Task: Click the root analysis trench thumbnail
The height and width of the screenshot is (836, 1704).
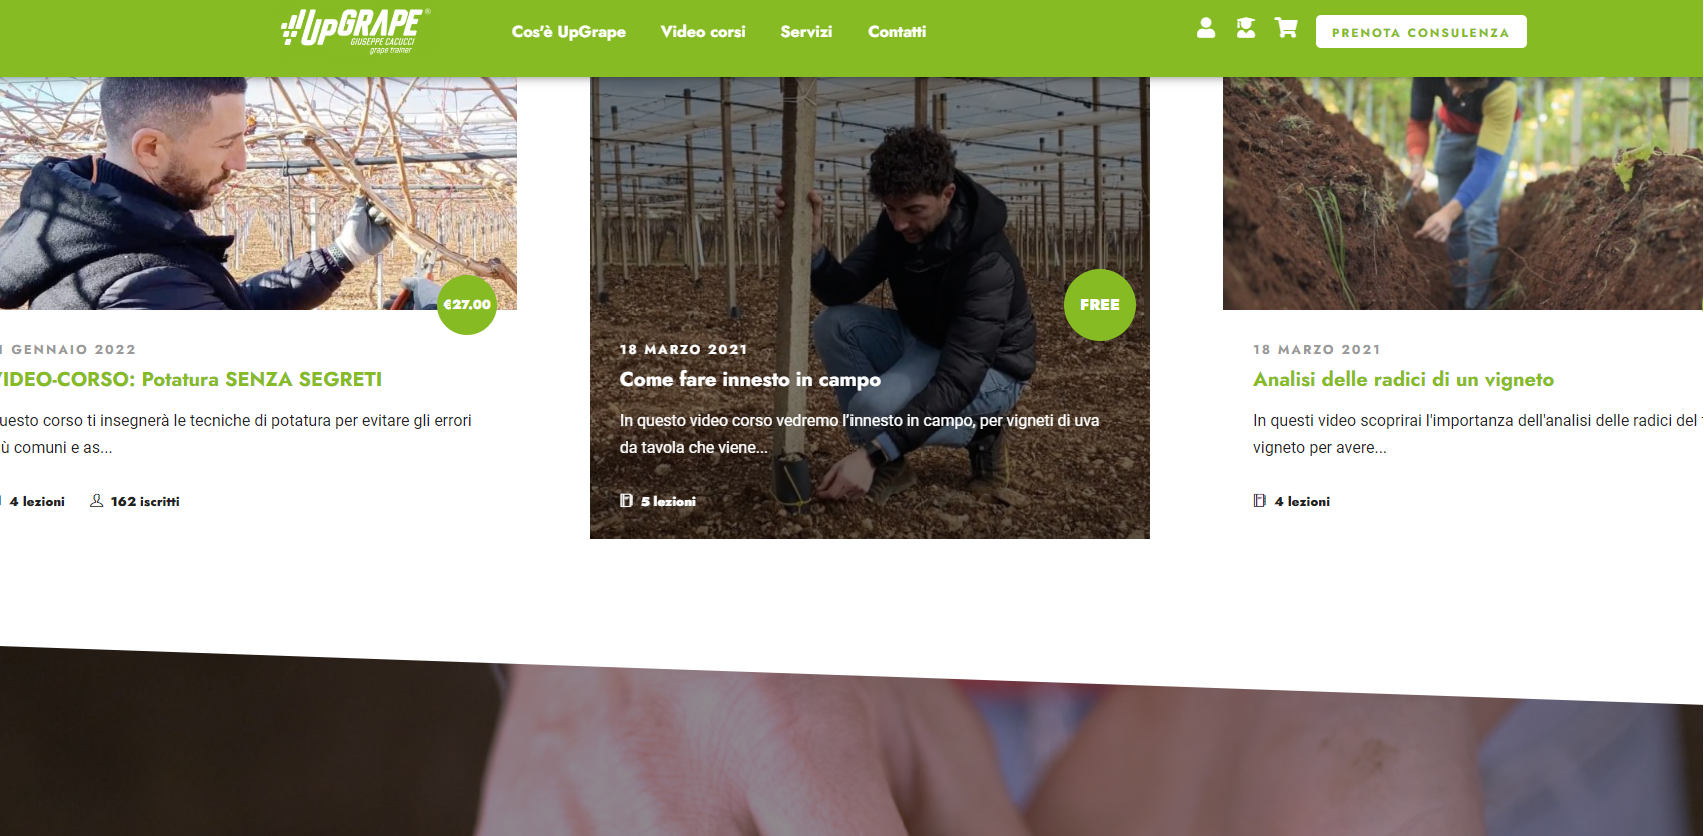Action: click(1463, 193)
